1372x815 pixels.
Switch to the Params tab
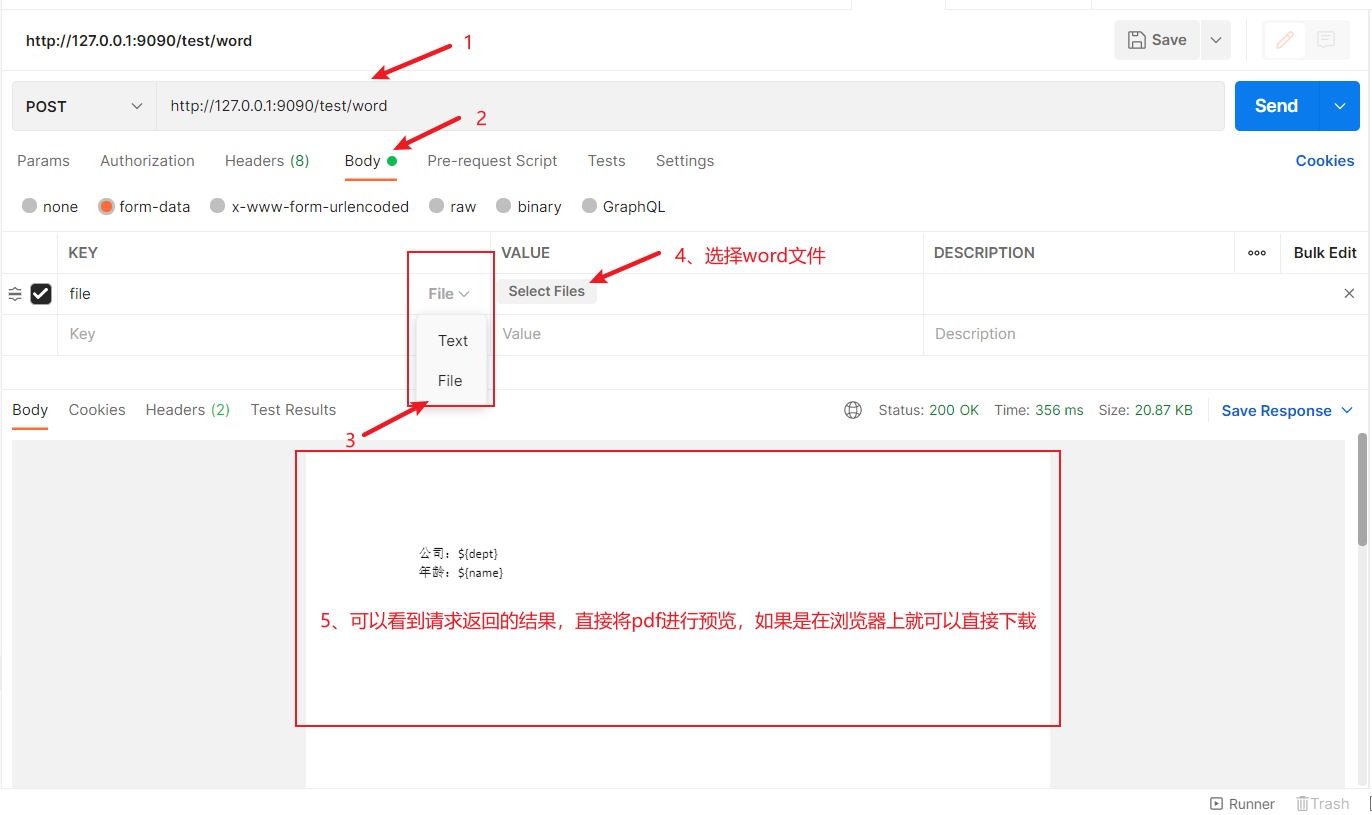tap(43, 161)
